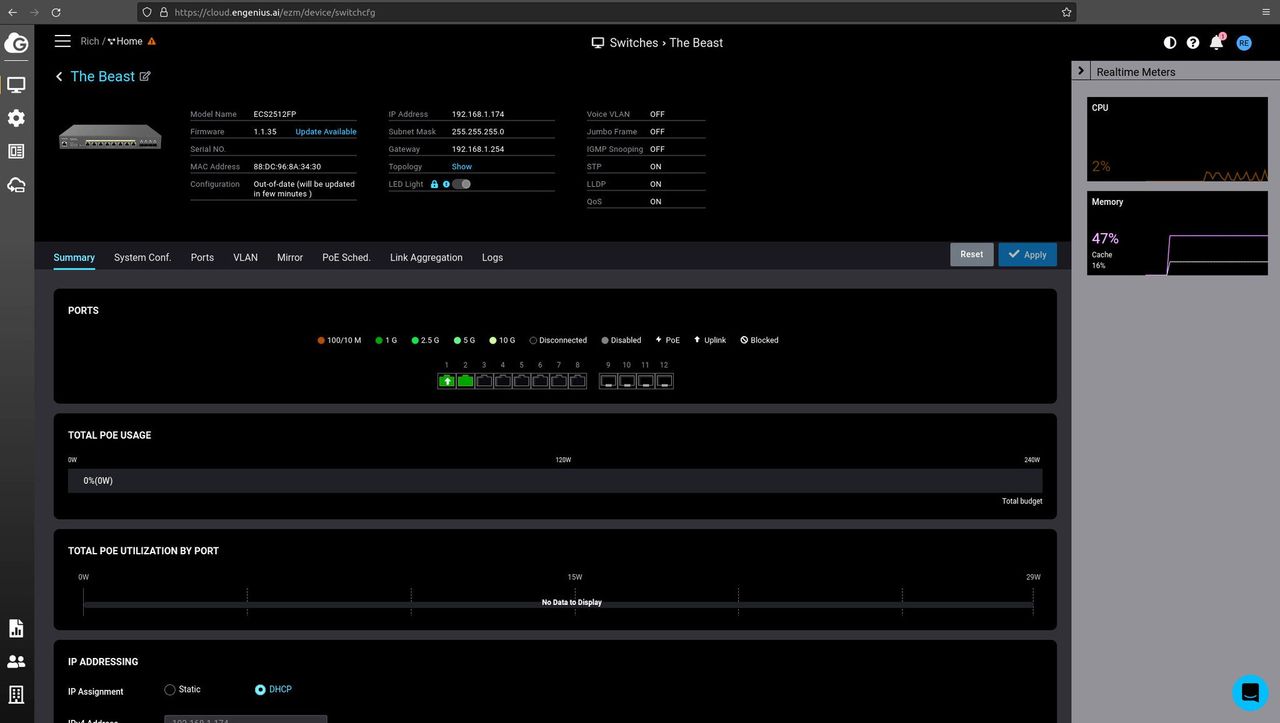Click the model name ECS2512FP
This screenshot has width=1280, height=723.
click(275, 114)
